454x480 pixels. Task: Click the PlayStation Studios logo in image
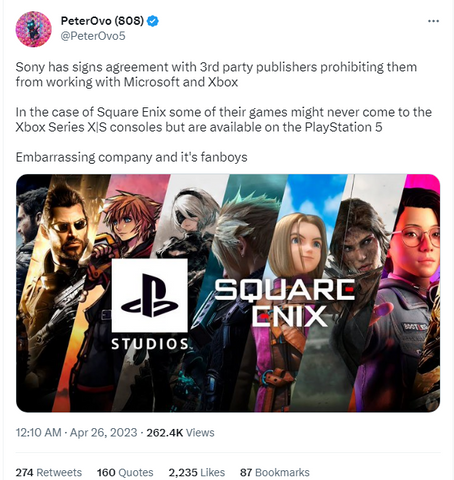[150, 304]
